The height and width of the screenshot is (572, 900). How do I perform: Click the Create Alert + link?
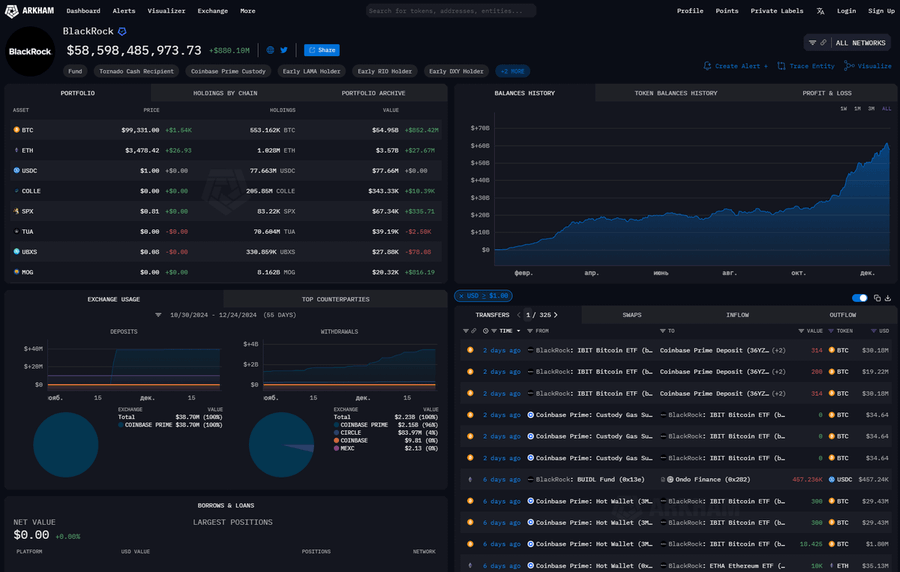point(736,66)
